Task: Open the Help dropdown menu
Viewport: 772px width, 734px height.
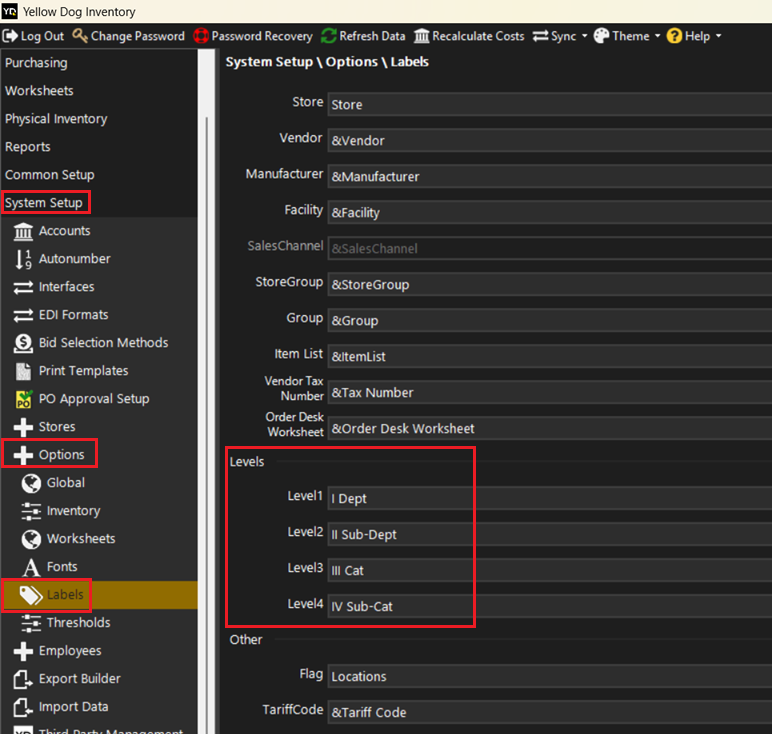Action: tap(694, 36)
